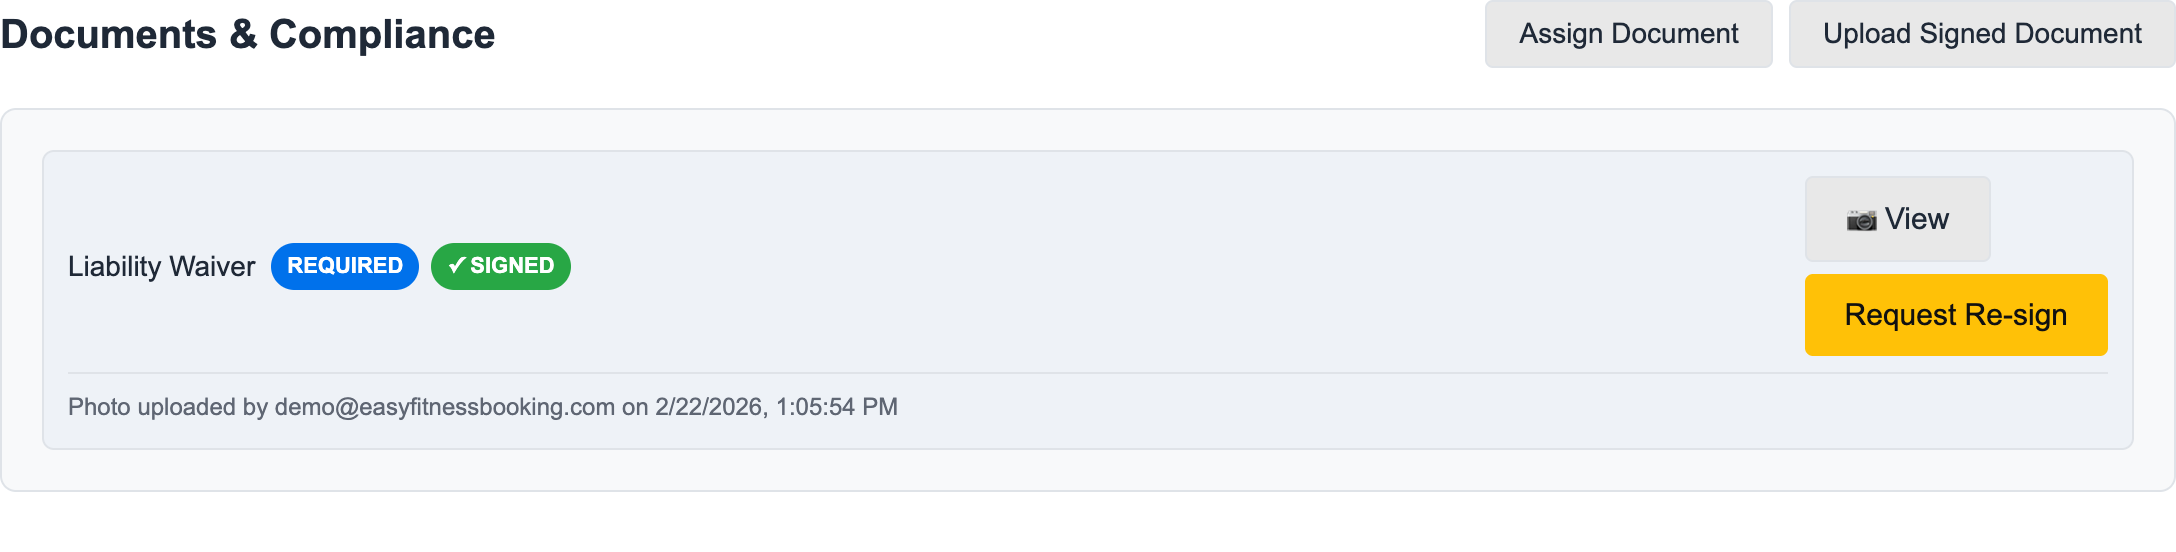Click the Re-sign text on yellow button
The width and height of the screenshot is (2176, 552).
click(x=2012, y=315)
